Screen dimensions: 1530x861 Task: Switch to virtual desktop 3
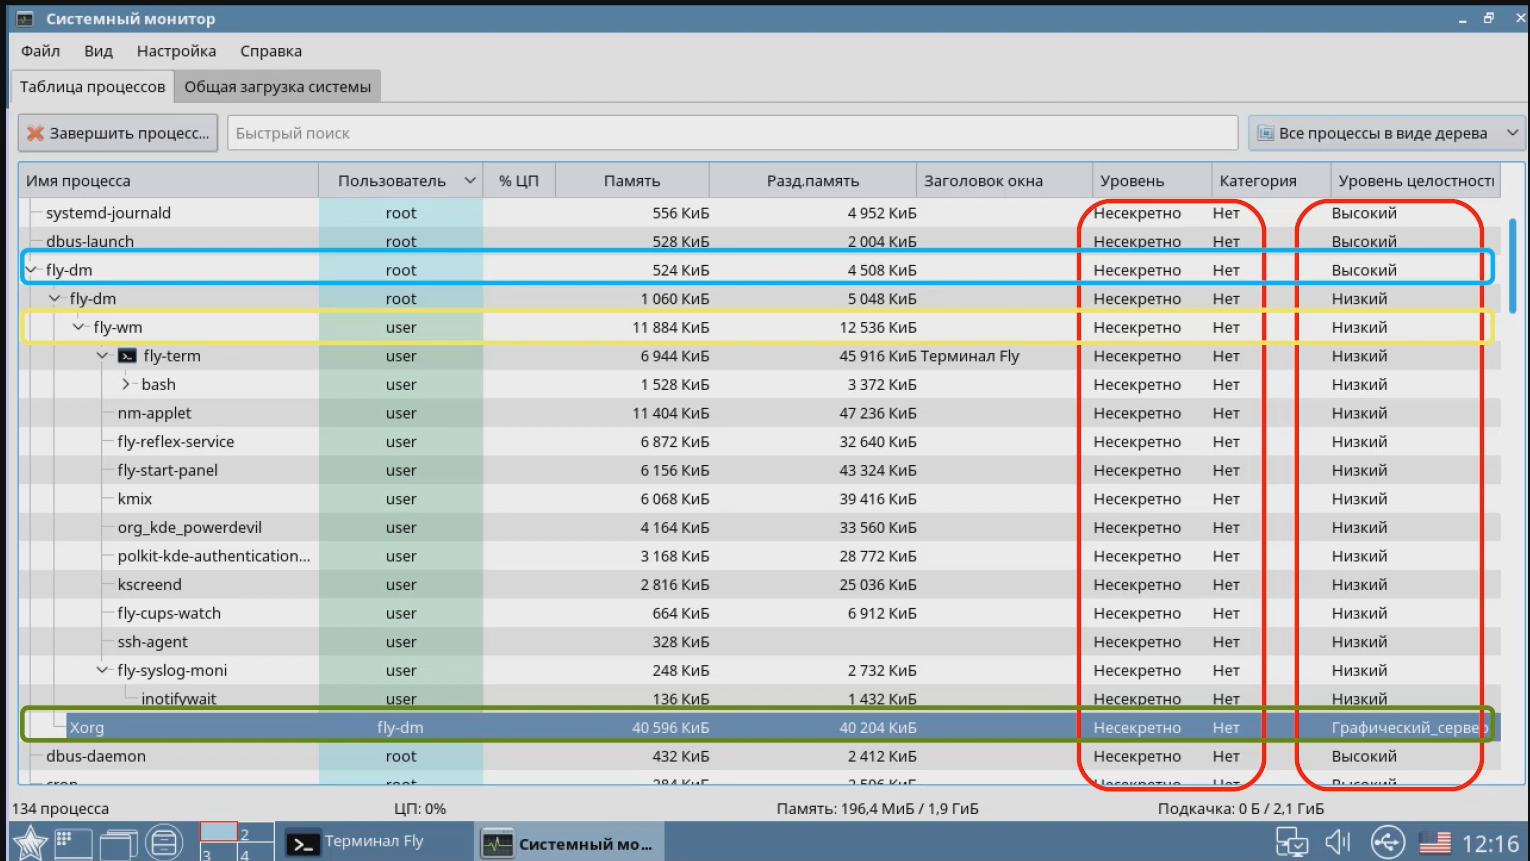[218, 852]
